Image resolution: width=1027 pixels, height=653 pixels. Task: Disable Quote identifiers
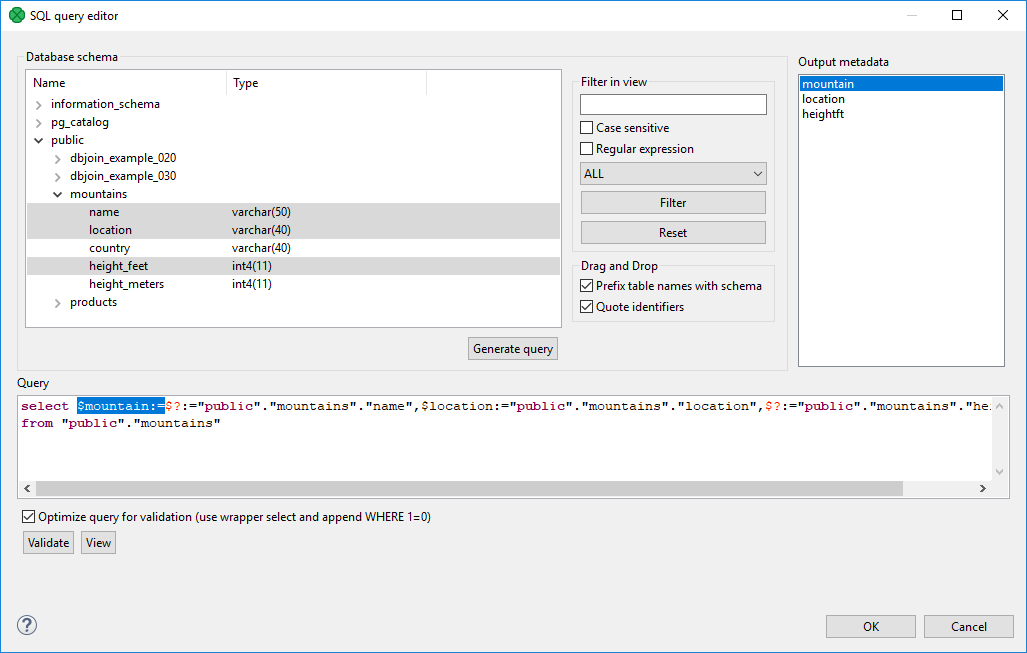588,306
